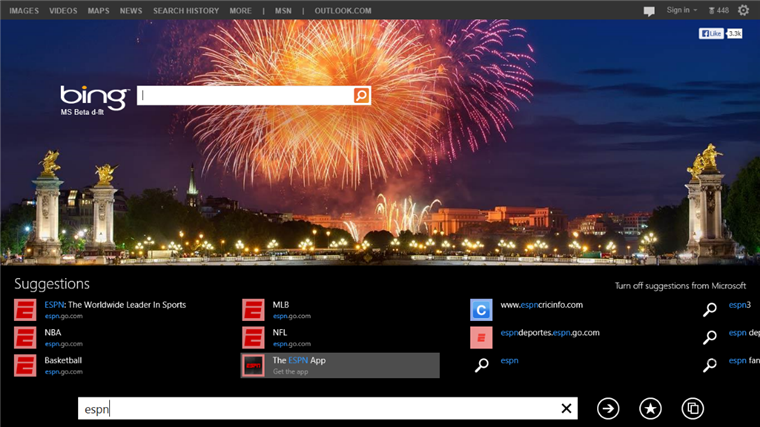Select the NFL suggestion text
The height and width of the screenshot is (427, 760).
(280, 332)
